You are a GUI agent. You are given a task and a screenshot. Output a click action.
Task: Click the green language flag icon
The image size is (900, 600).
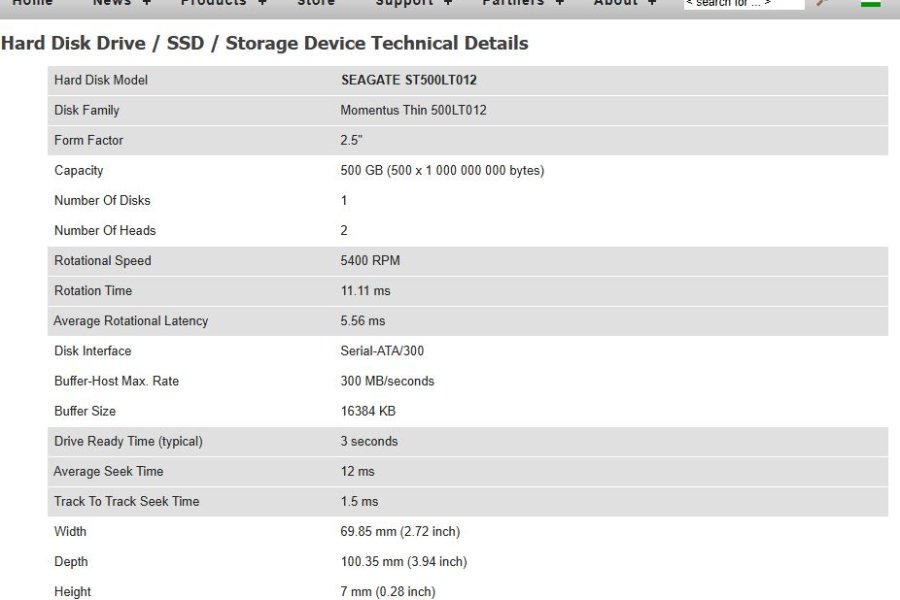[871, 3]
